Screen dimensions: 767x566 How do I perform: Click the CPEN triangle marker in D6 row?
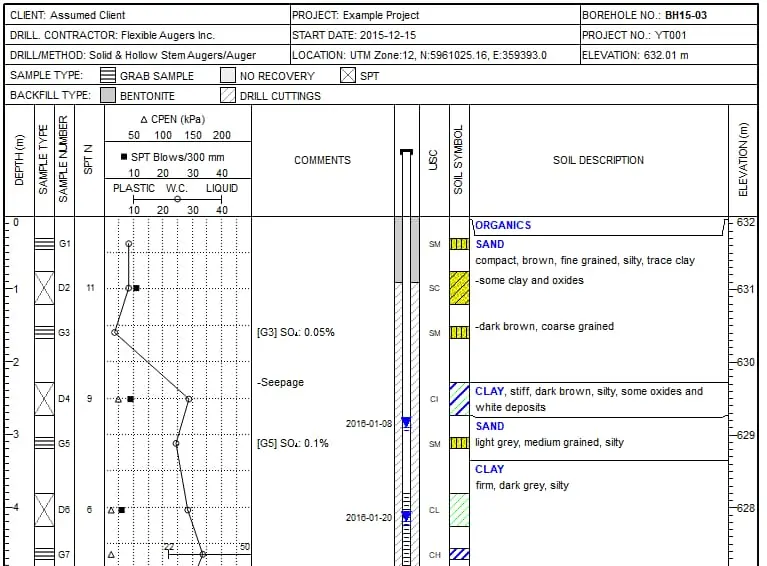[x=111, y=510]
